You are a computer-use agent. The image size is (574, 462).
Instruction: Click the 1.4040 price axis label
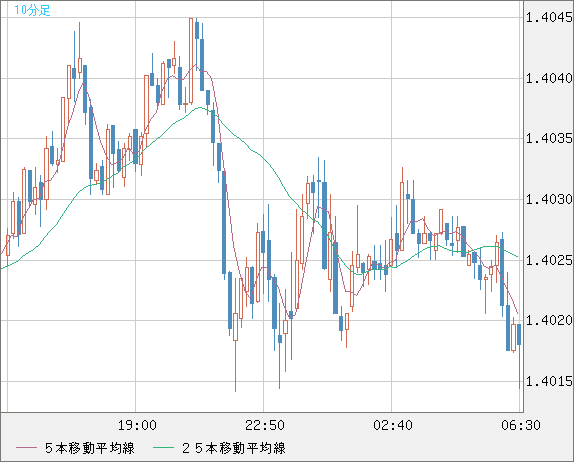point(549,78)
